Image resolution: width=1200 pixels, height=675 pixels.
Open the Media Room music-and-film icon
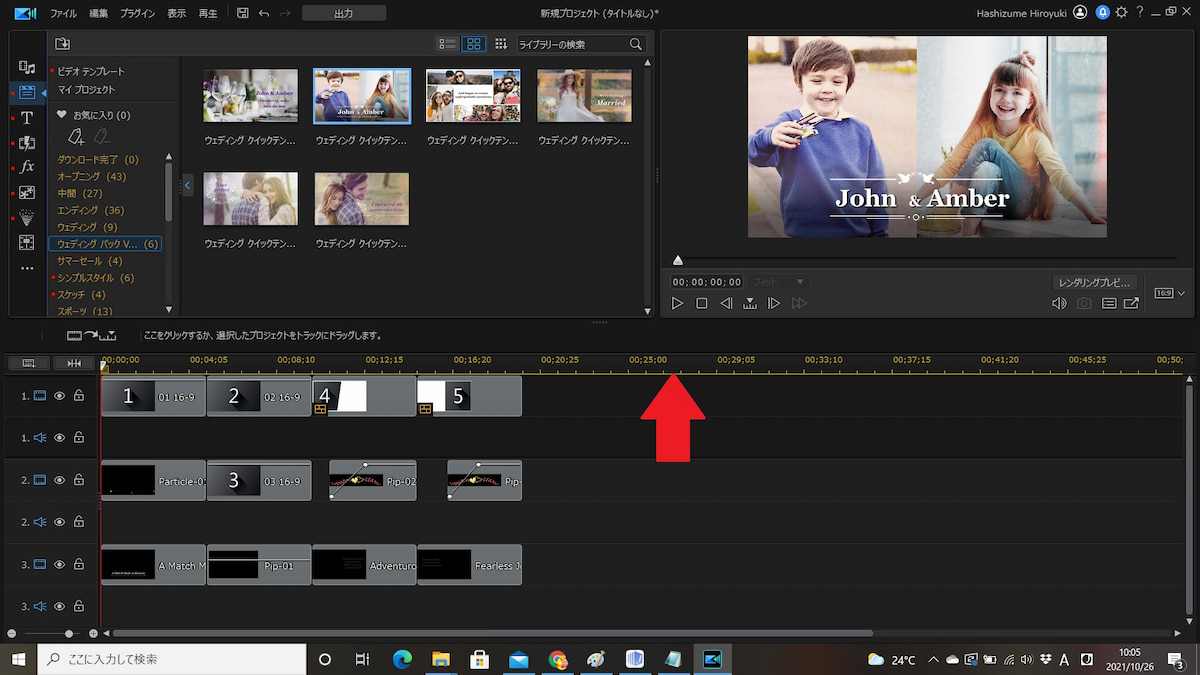coord(27,67)
